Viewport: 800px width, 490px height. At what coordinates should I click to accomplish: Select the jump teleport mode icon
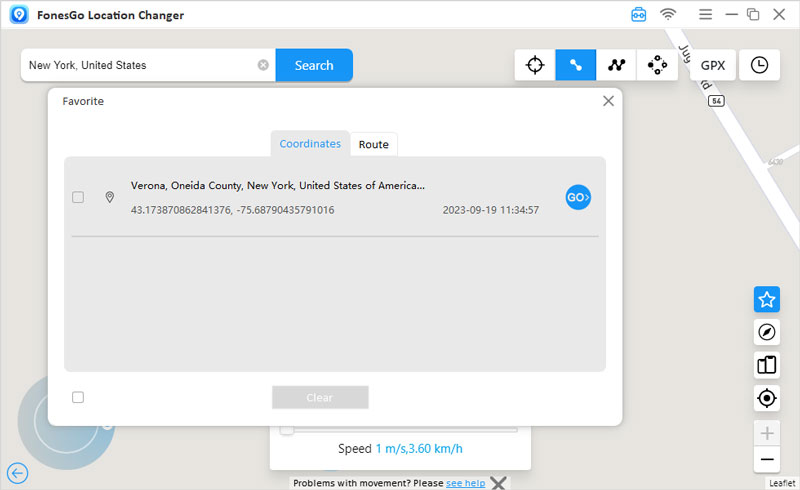click(657, 65)
